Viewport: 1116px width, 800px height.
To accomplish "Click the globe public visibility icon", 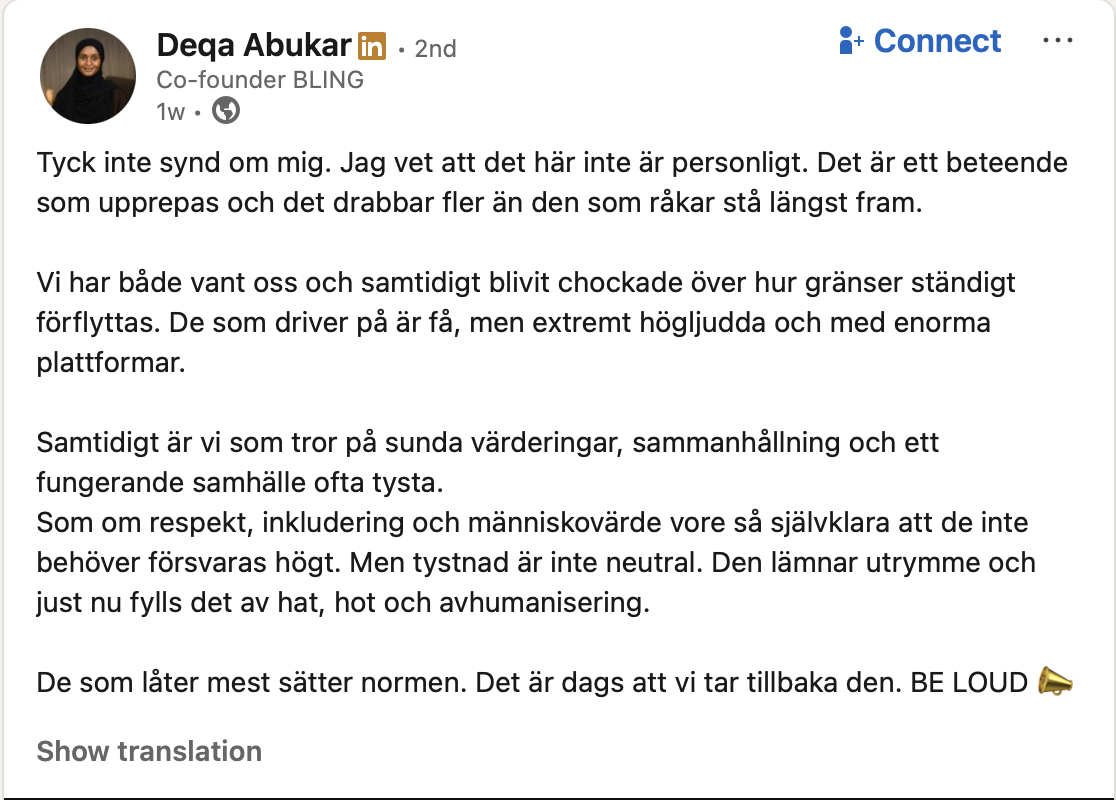I will click(x=227, y=111).
